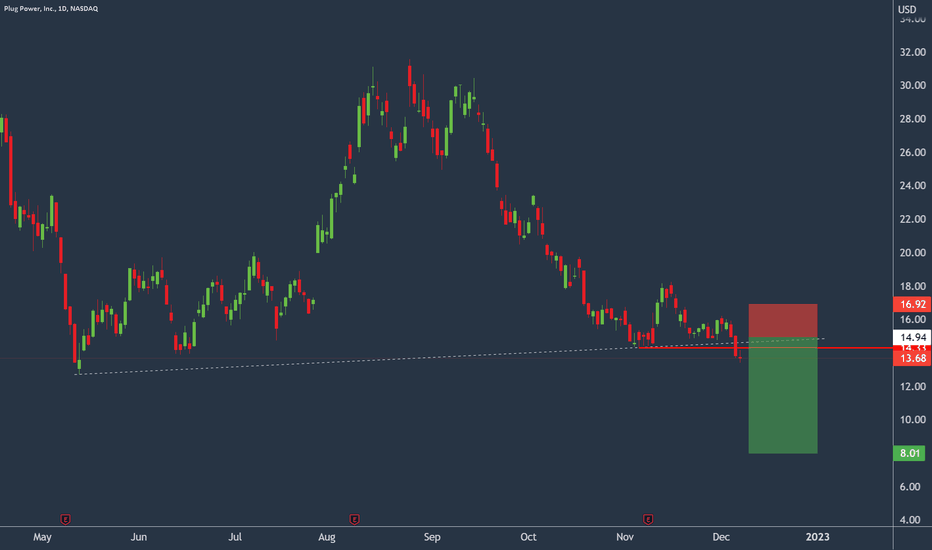Screen dimensions: 932x550
Task: Click the 24.00 price axis label
Action: click(912, 186)
